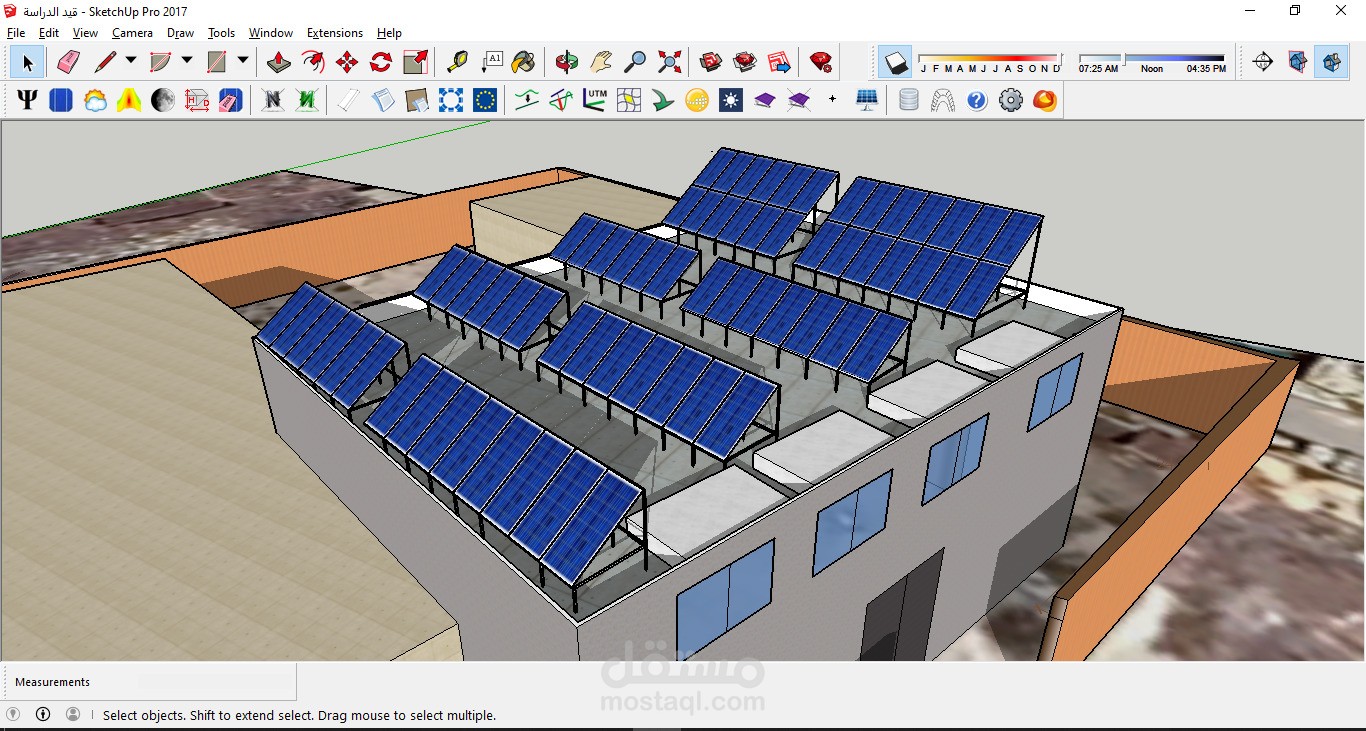Select the Text label tool
Viewport: 1366px width, 731px height.
tap(491, 62)
